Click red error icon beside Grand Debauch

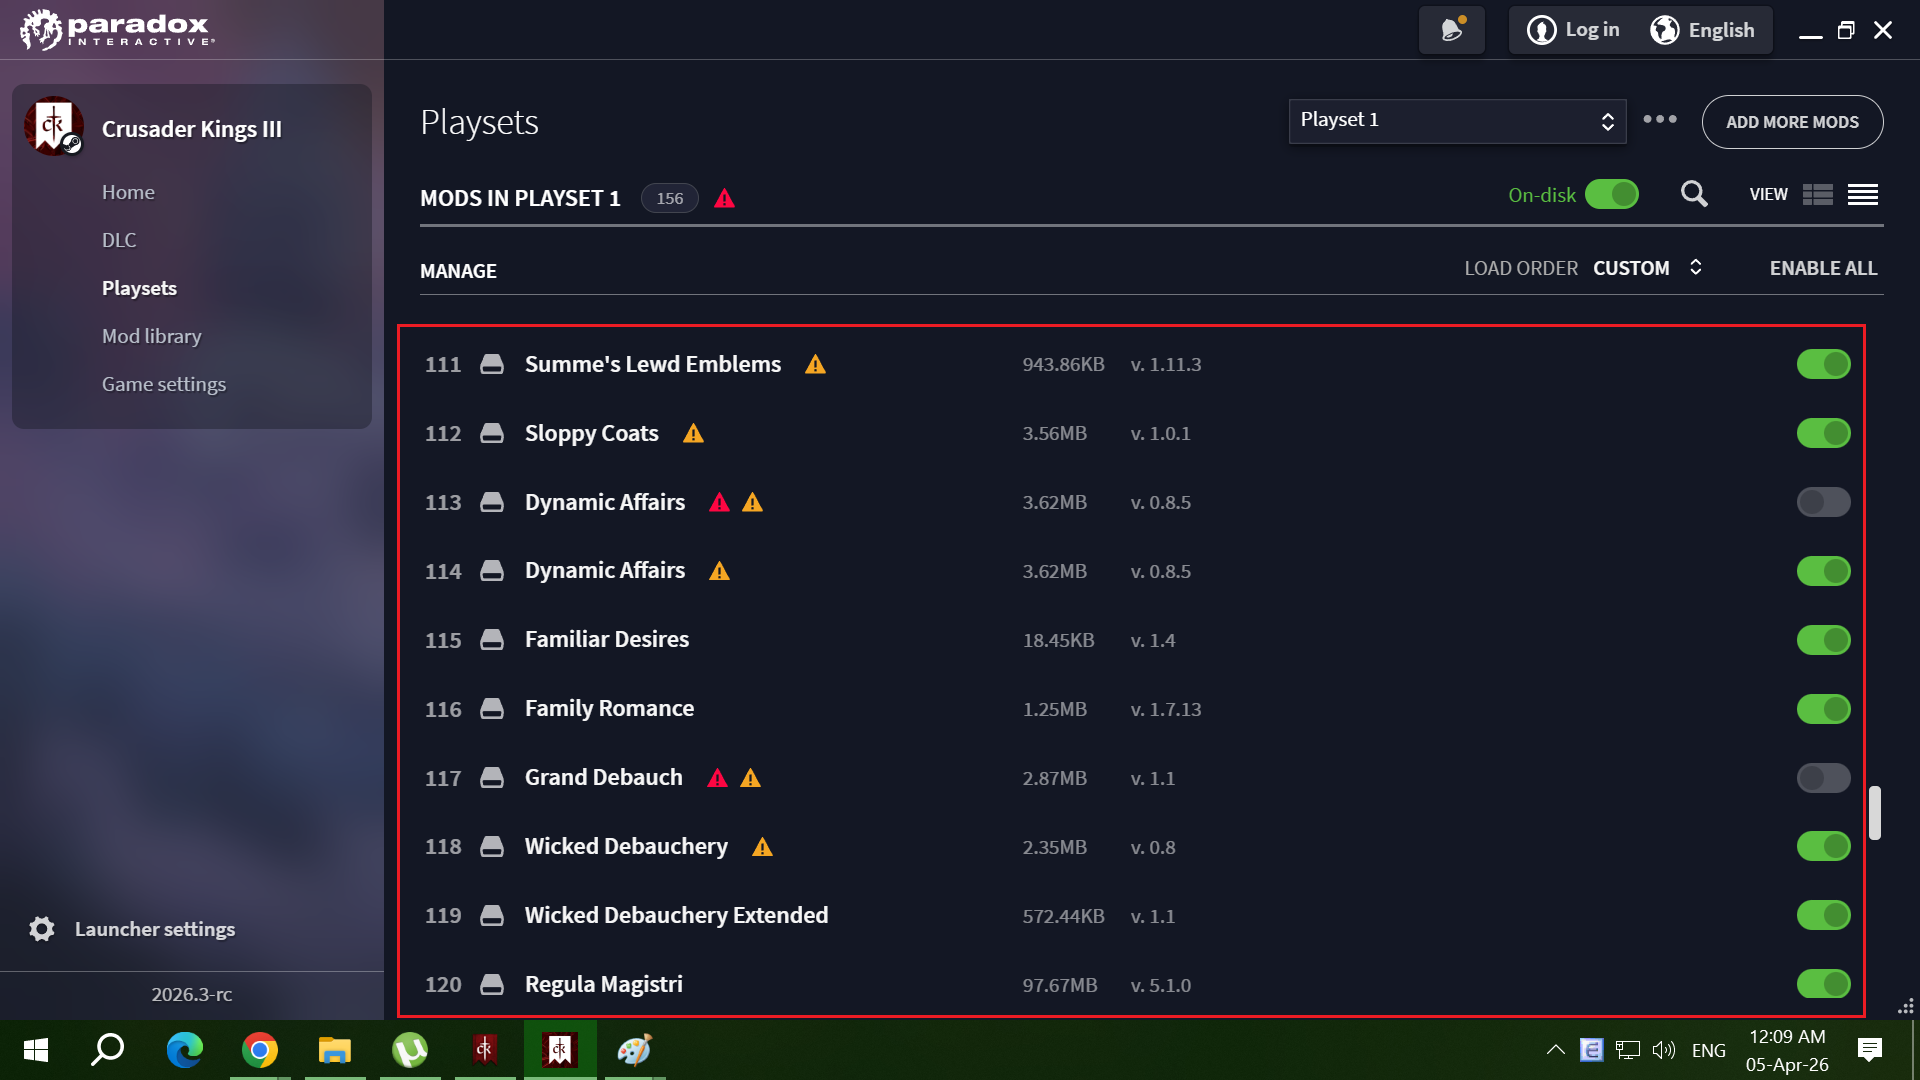tap(717, 778)
